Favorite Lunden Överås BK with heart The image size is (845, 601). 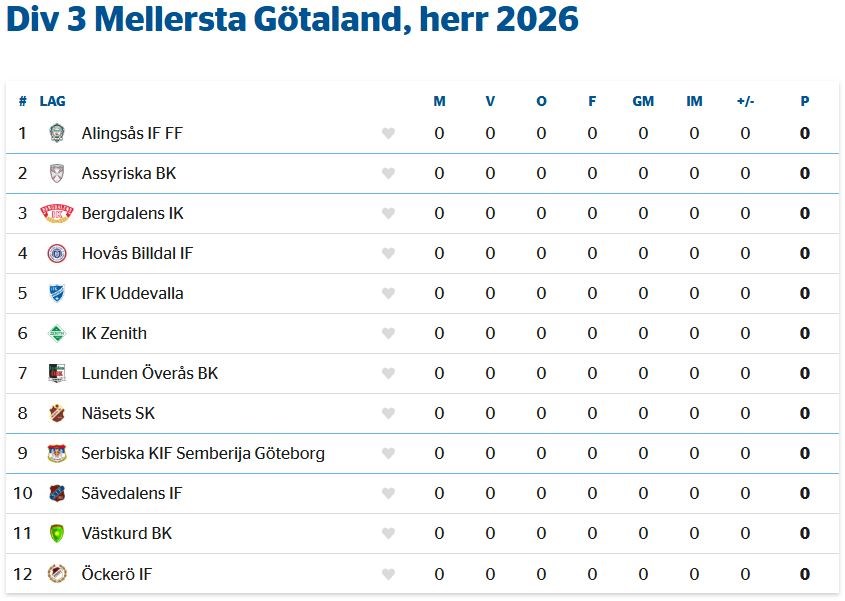389,374
